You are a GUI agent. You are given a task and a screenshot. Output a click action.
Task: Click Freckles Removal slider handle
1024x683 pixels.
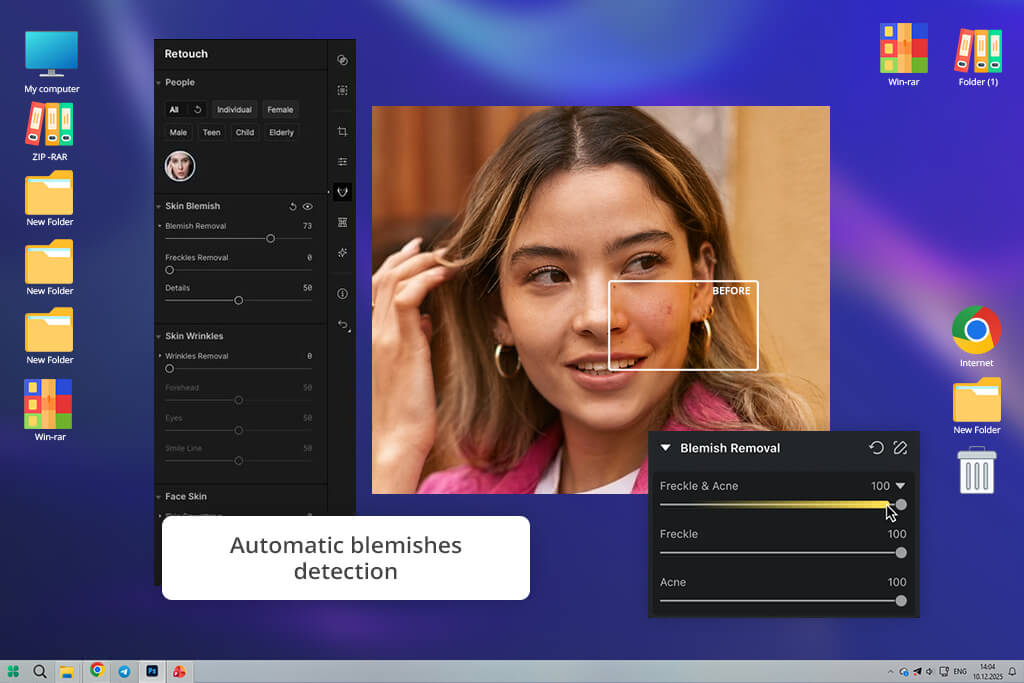170,270
